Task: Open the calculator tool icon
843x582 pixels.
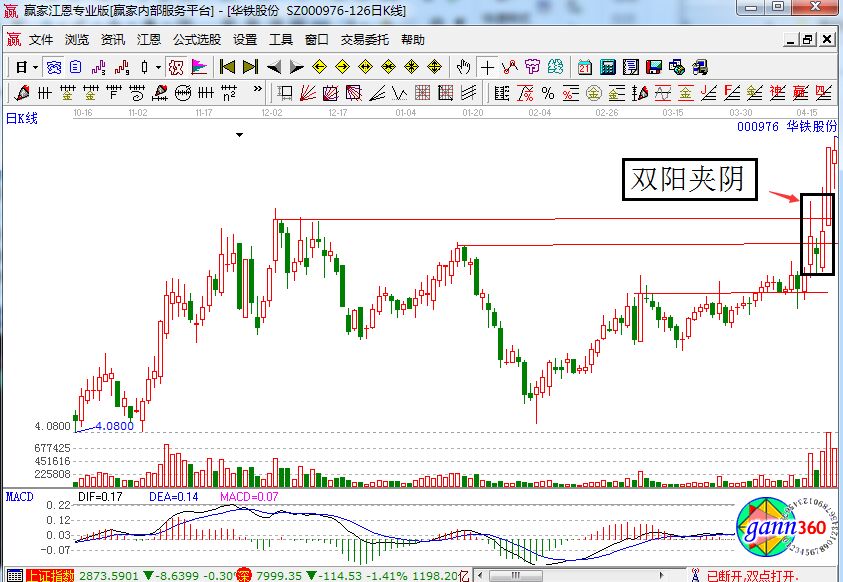Action: (x=607, y=67)
